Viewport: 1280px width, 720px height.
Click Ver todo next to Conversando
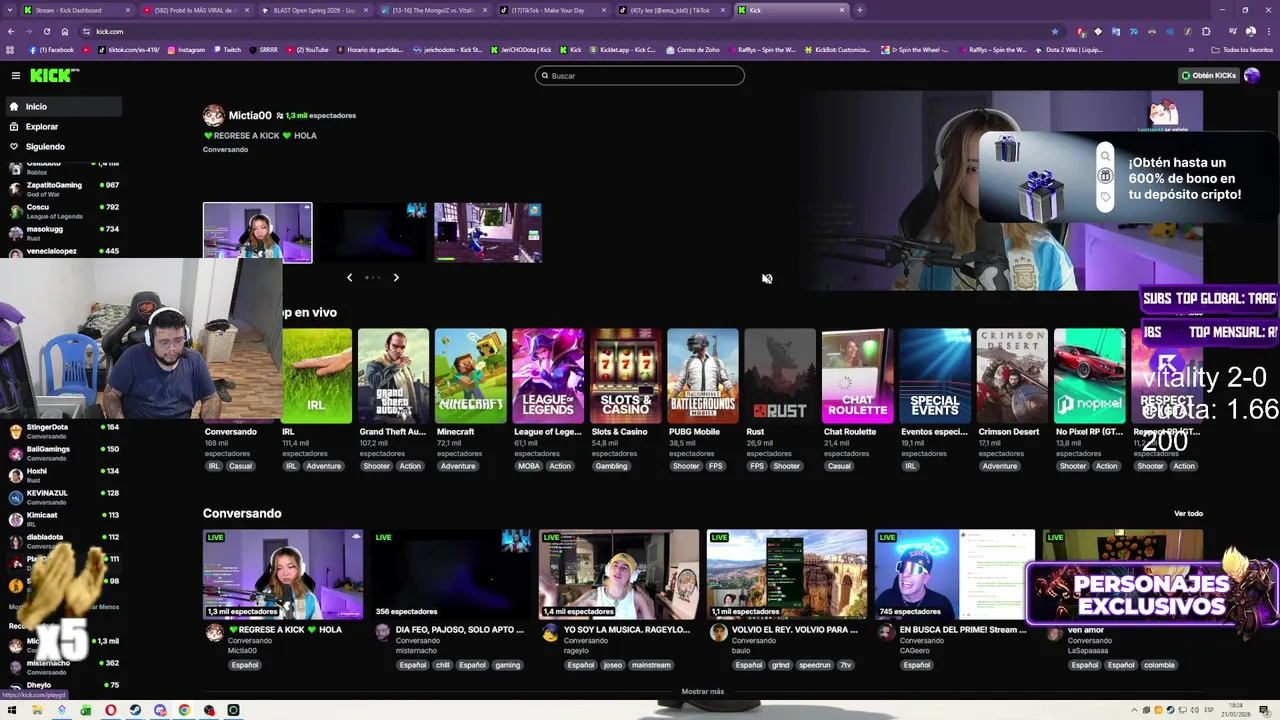(x=1188, y=514)
